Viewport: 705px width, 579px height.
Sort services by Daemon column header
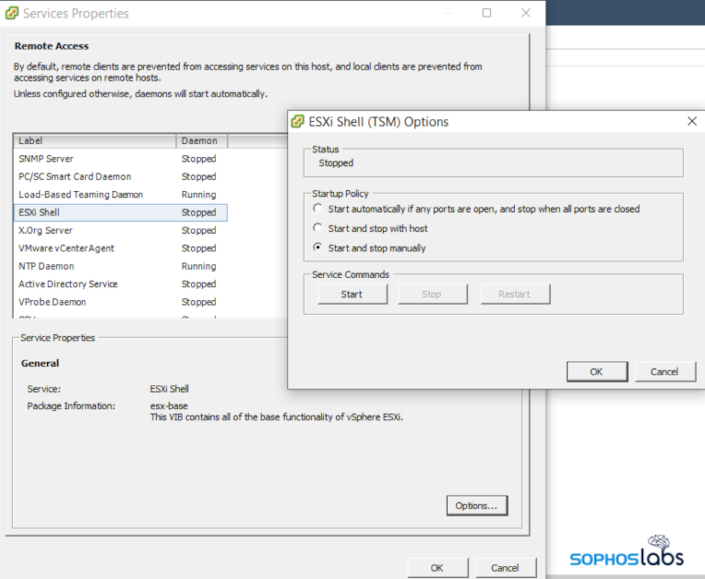point(200,141)
